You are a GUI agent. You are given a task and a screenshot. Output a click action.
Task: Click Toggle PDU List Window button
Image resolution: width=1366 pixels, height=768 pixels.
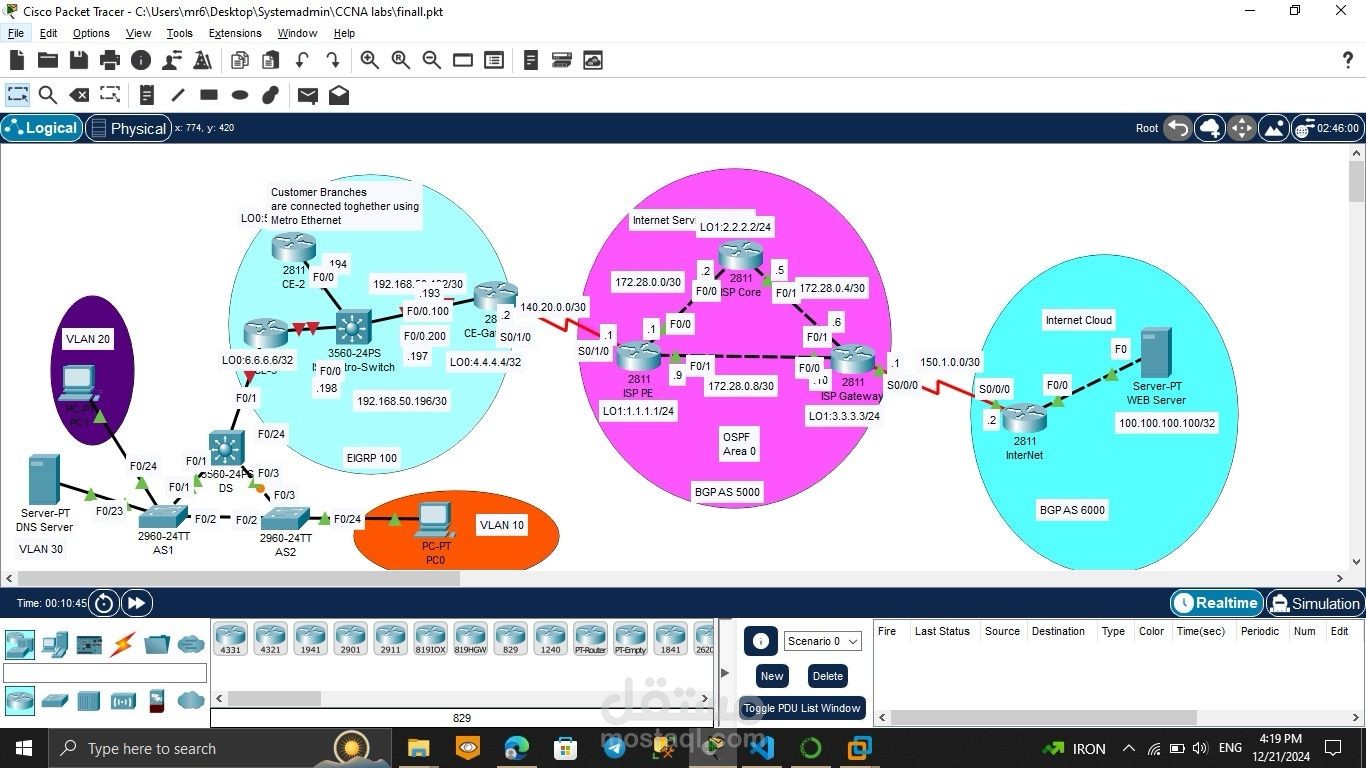point(802,708)
